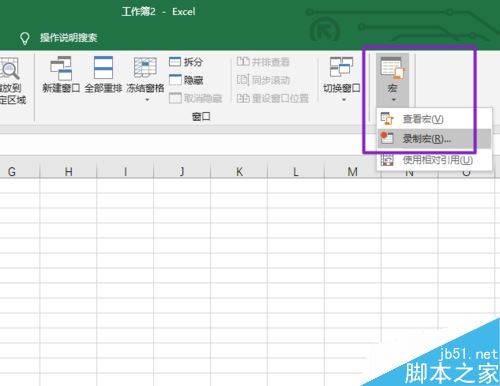The image size is (500, 386).
Task: Select View Macros (查看宏) menu item
Action: 434,119
